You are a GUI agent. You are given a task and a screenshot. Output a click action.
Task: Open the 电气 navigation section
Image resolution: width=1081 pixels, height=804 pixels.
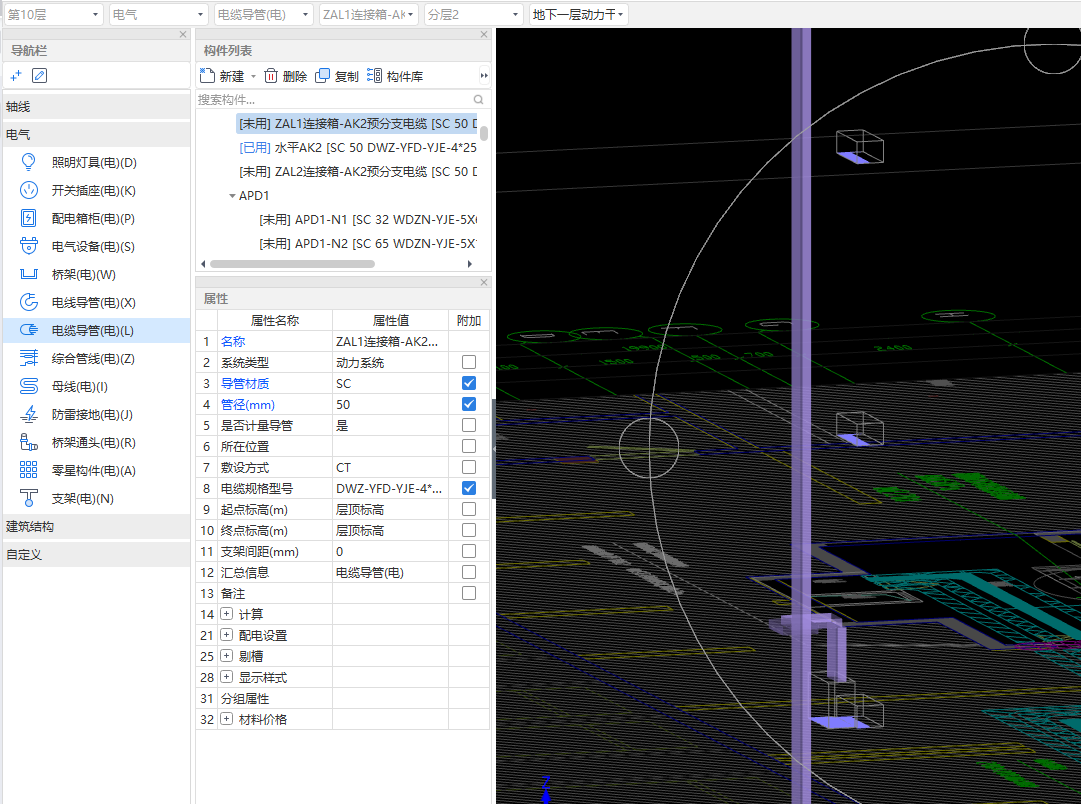tap(97, 134)
